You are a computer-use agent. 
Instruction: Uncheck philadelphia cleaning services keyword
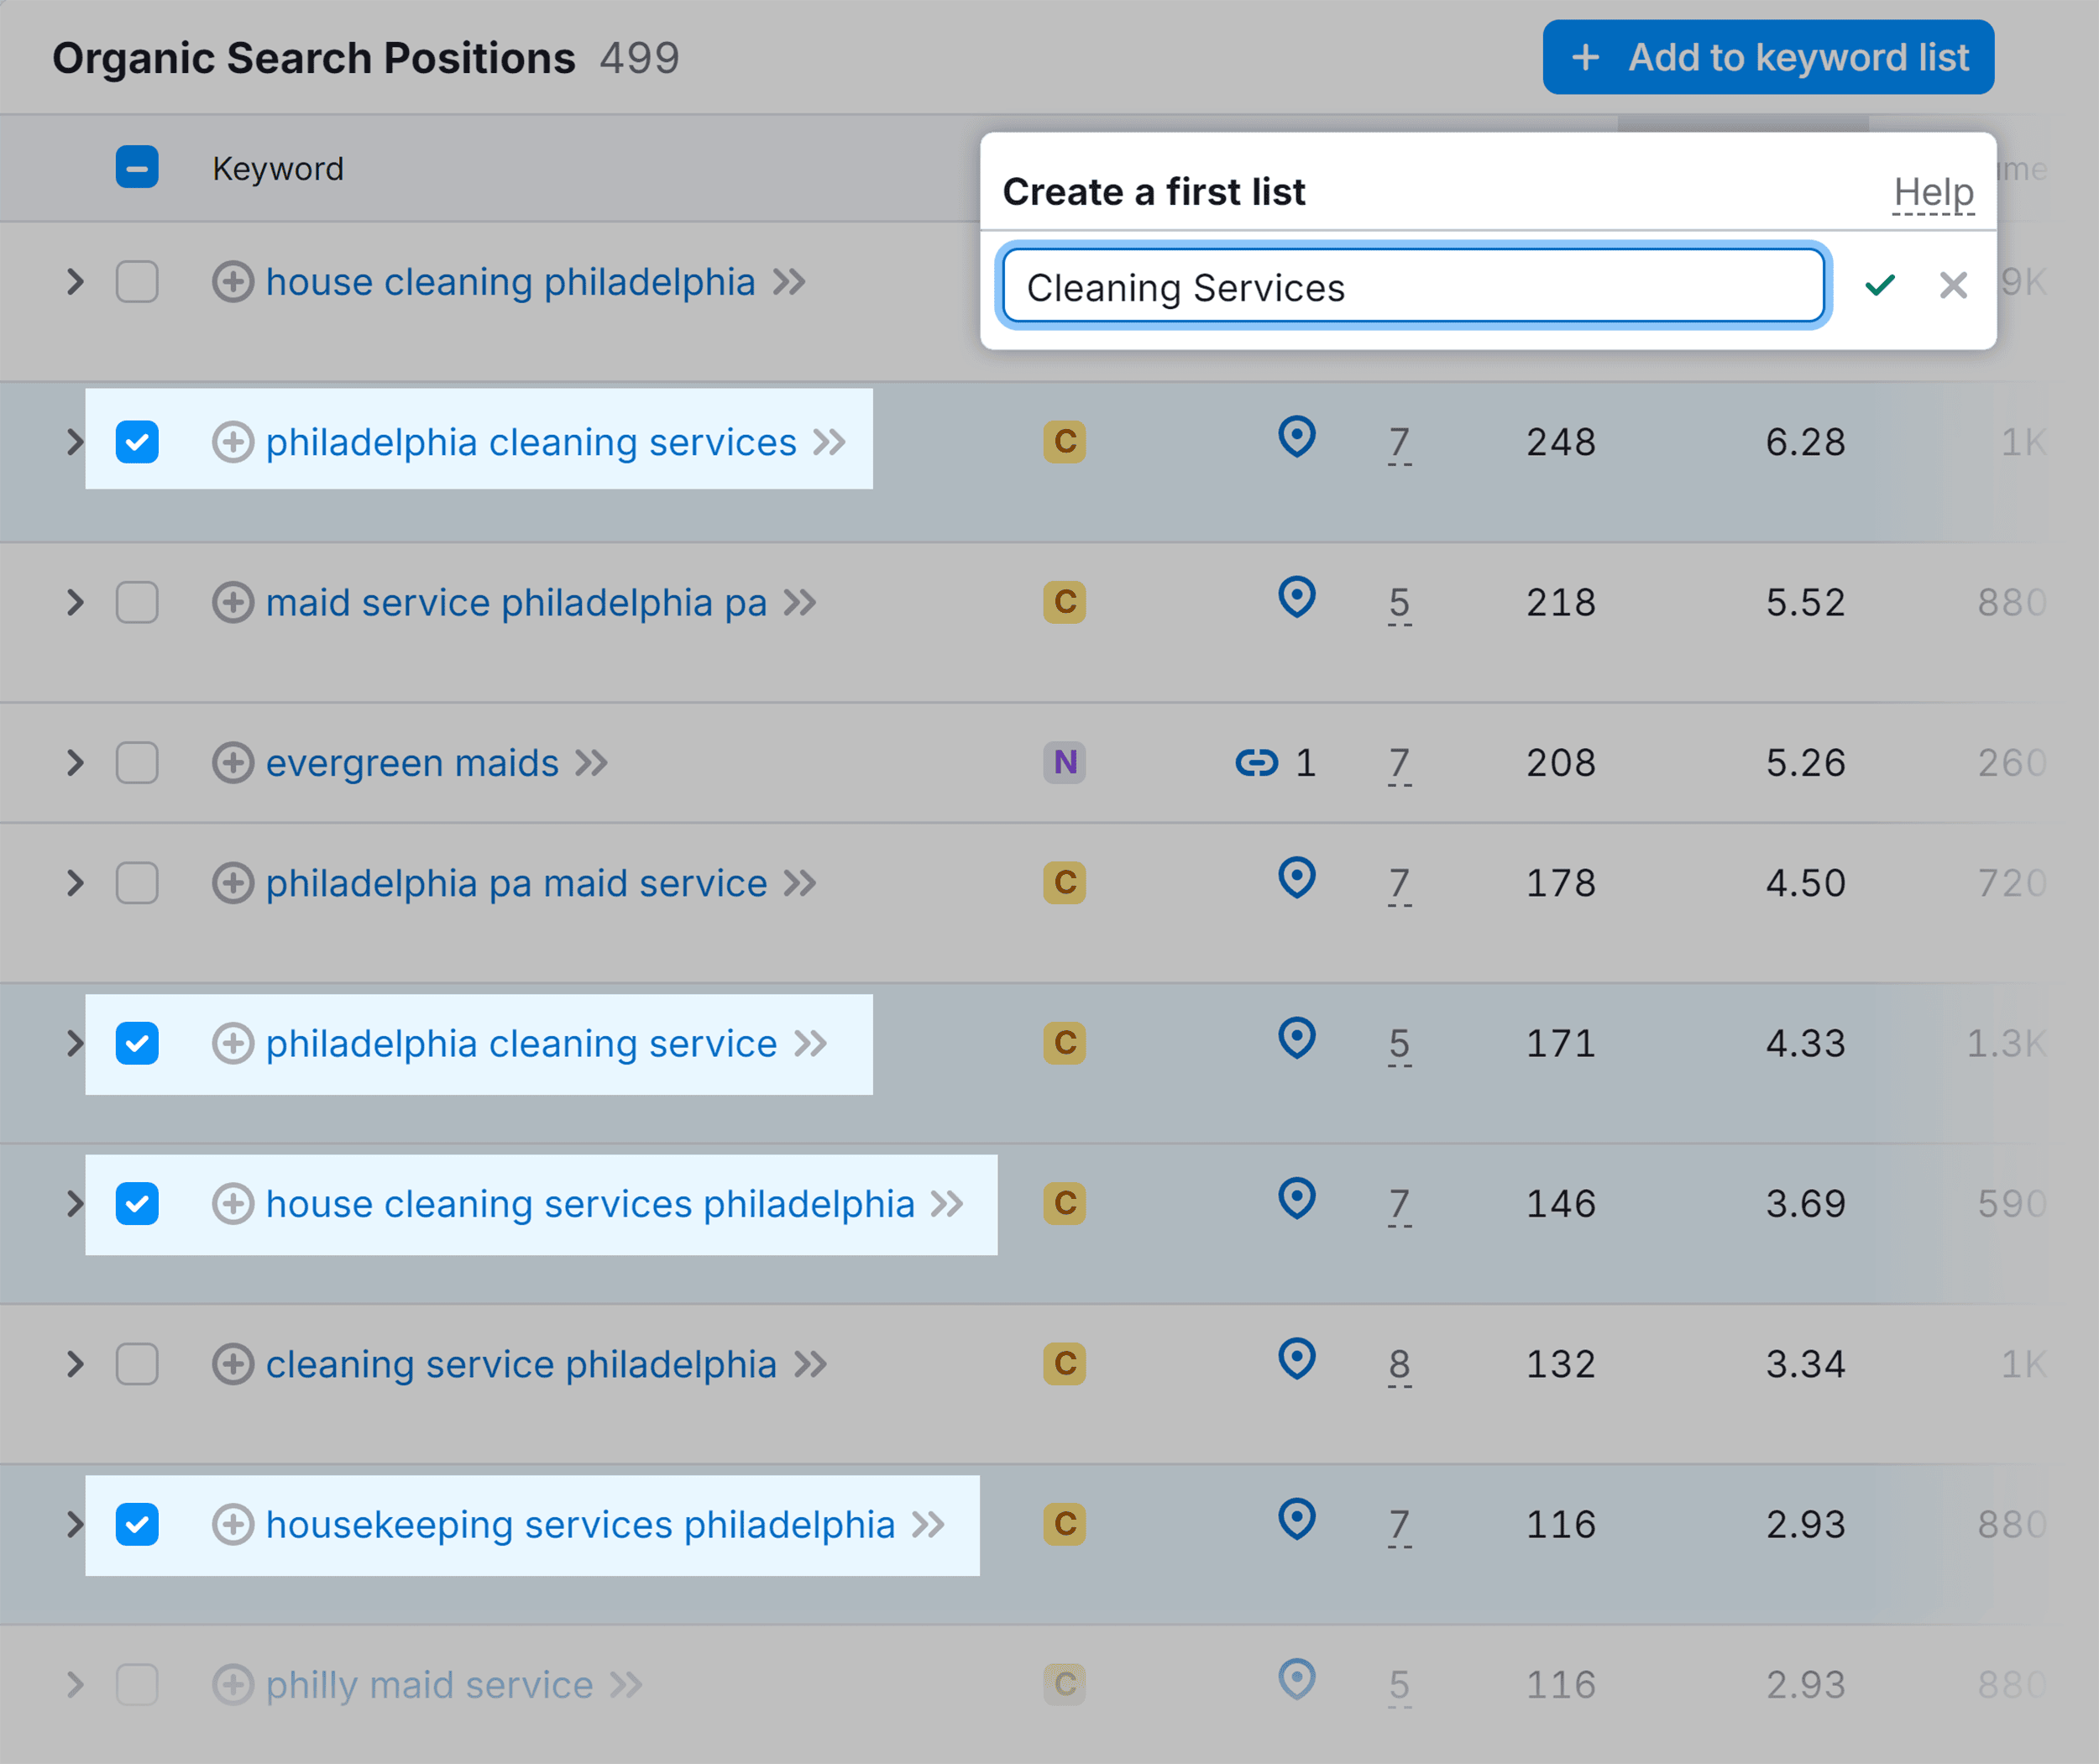(137, 441)
